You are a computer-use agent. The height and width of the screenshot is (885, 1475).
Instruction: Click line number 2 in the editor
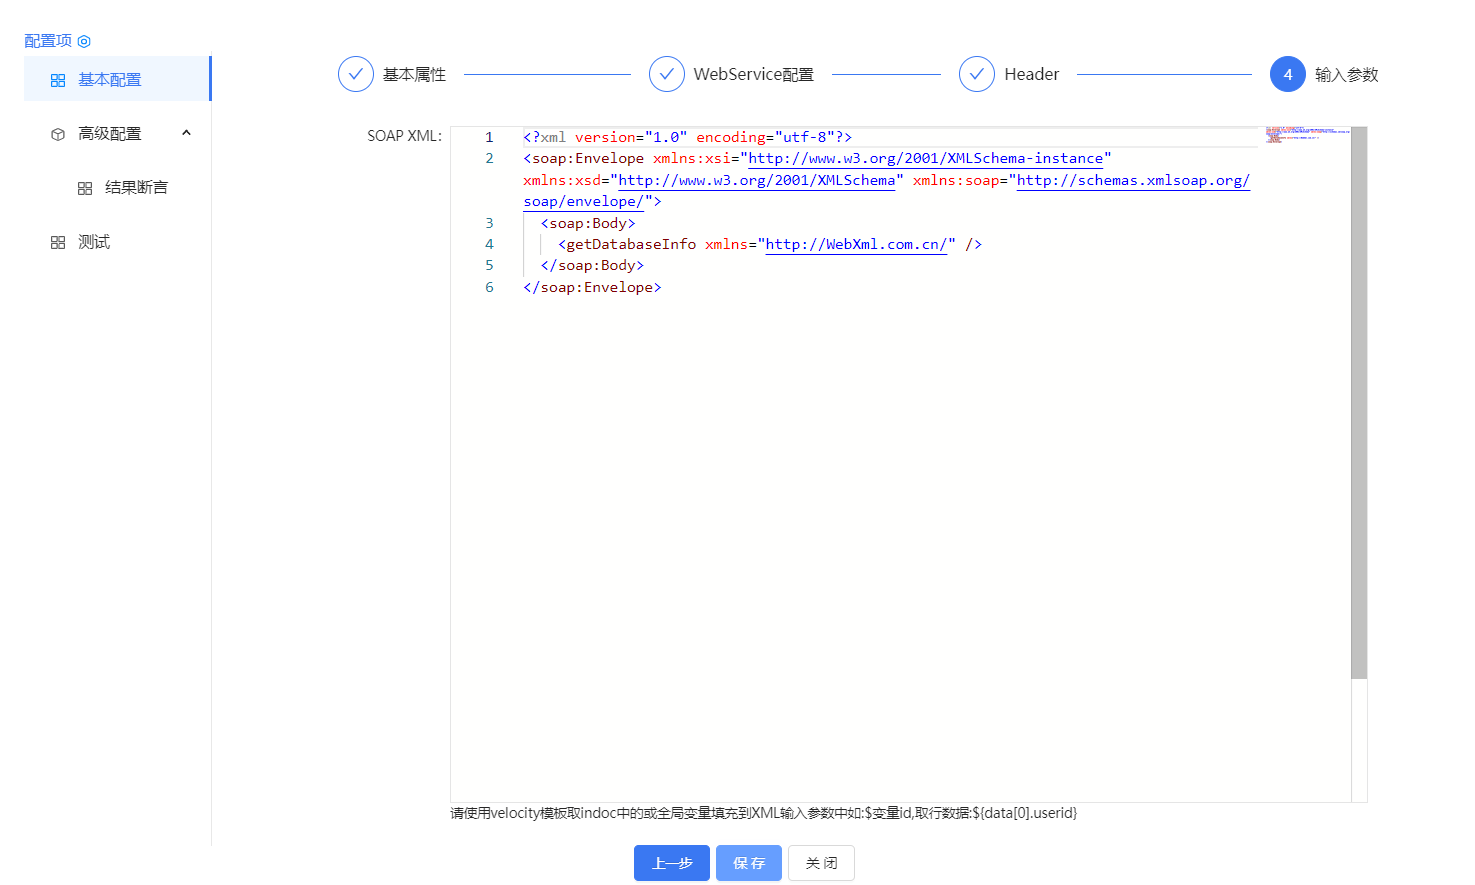489,158
